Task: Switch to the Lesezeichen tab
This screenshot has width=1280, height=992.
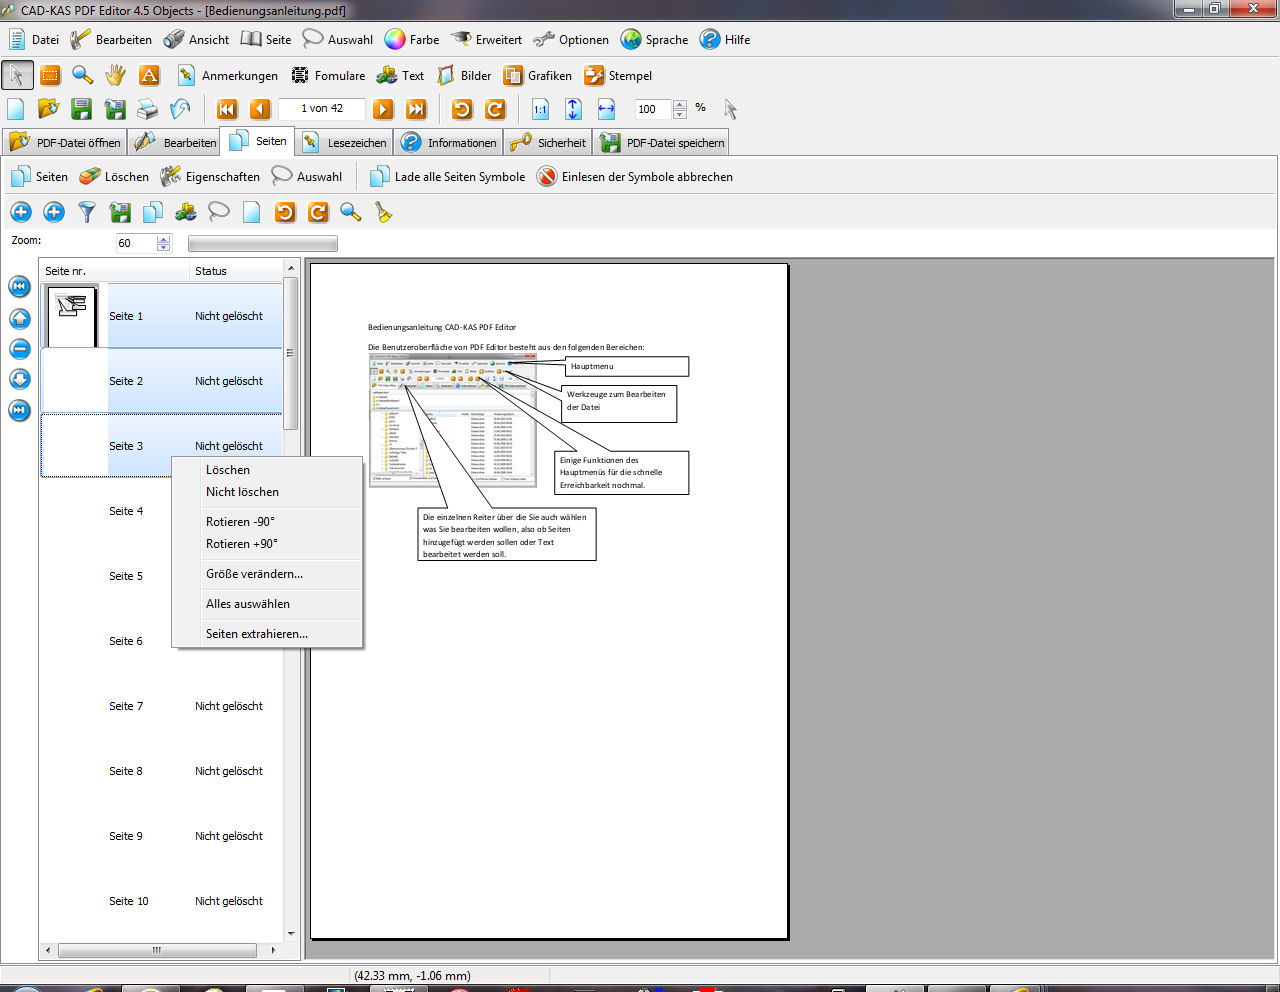Action: click(345, 143)
